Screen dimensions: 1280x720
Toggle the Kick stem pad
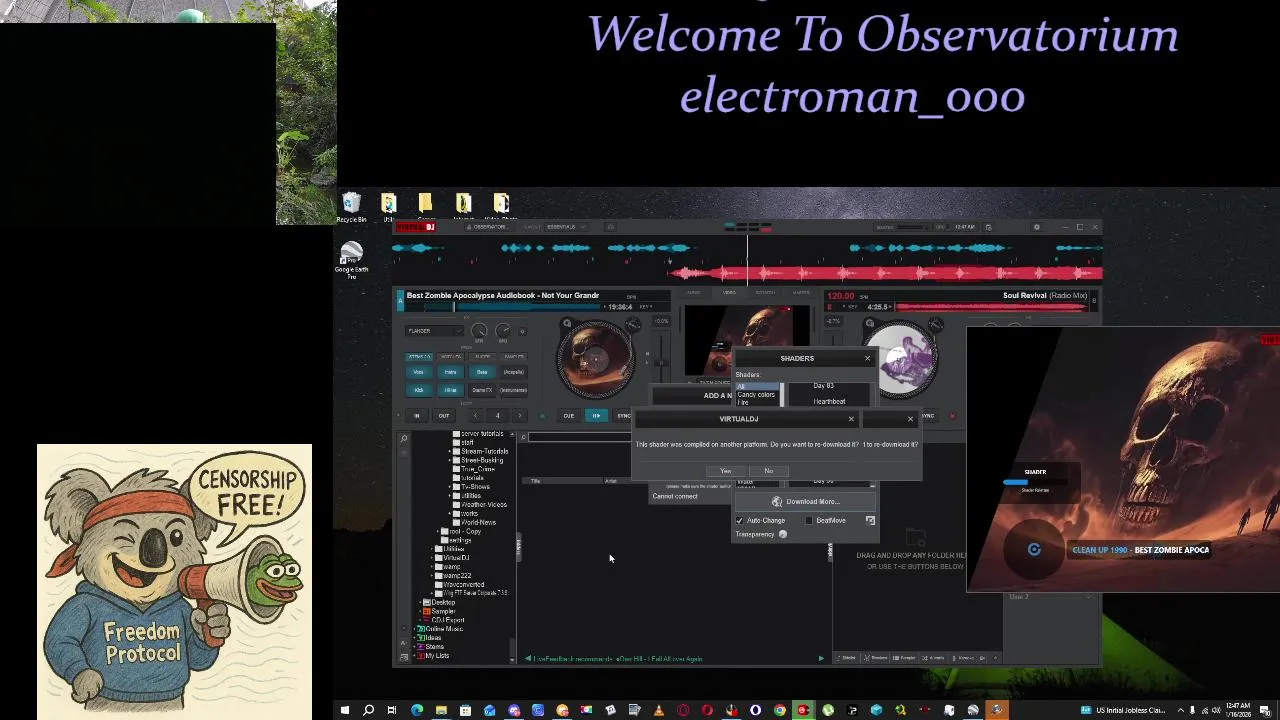pos(419,390)
